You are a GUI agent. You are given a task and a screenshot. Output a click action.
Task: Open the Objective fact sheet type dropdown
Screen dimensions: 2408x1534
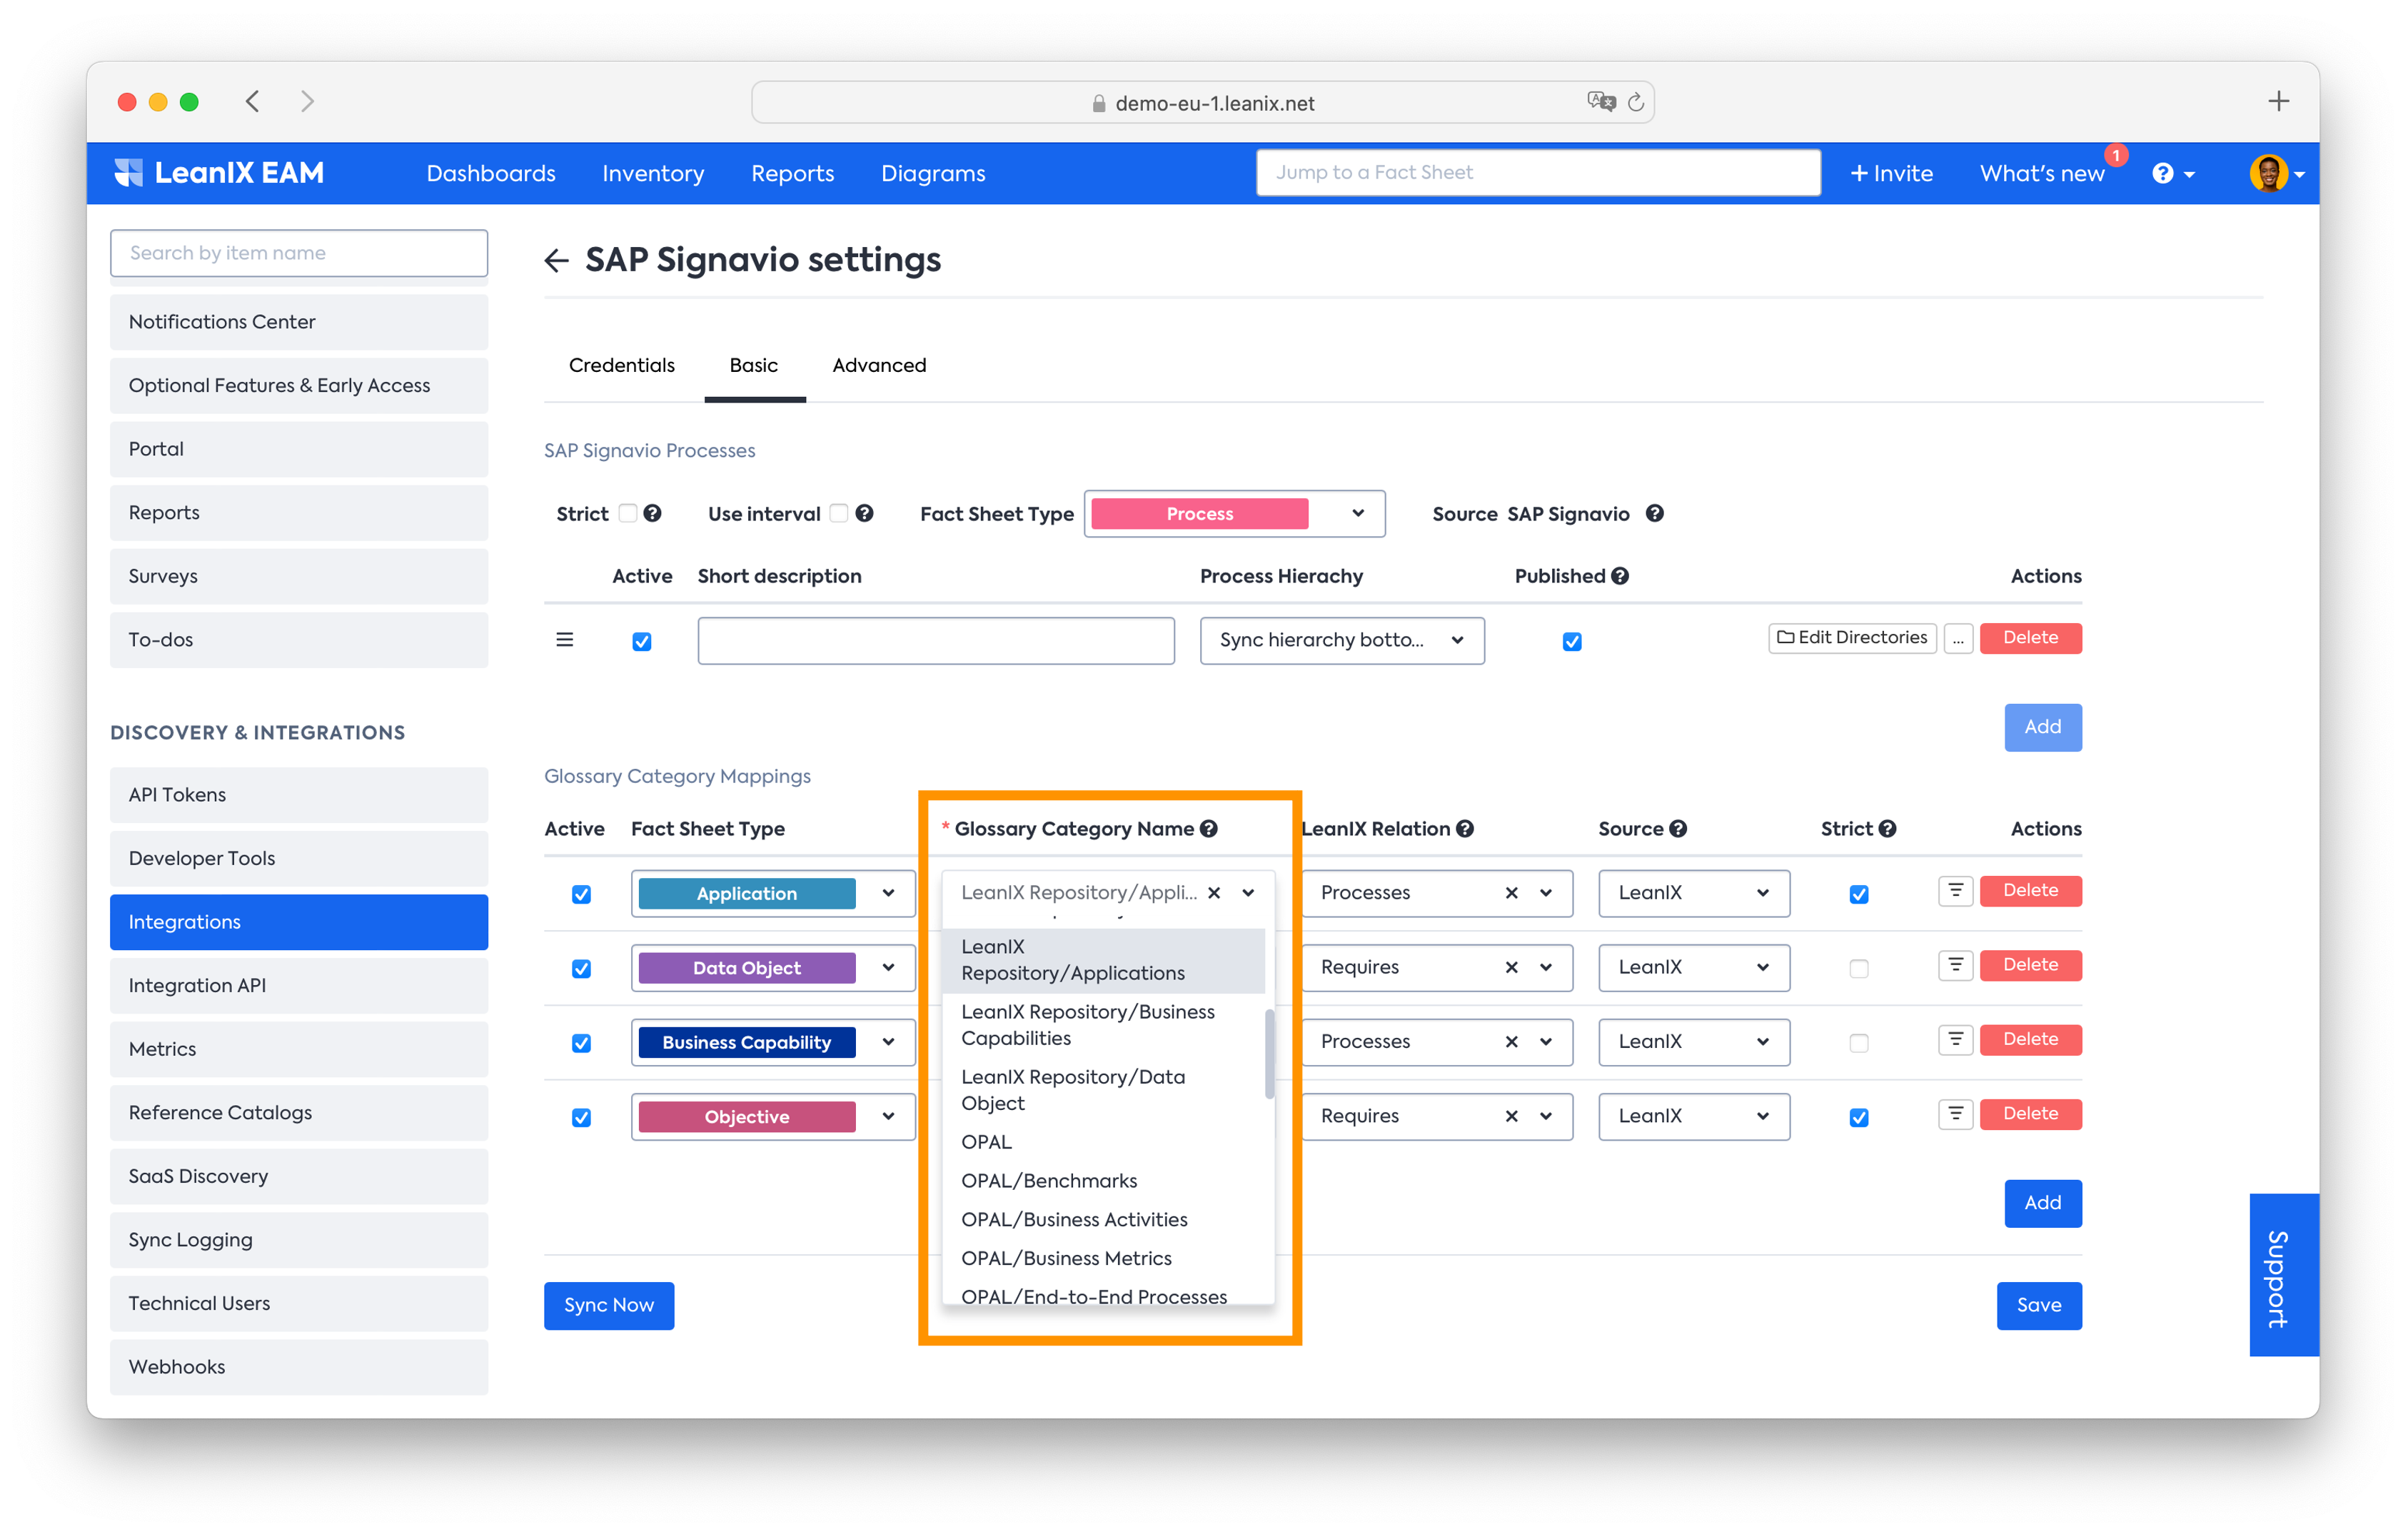coord(773,1116)
